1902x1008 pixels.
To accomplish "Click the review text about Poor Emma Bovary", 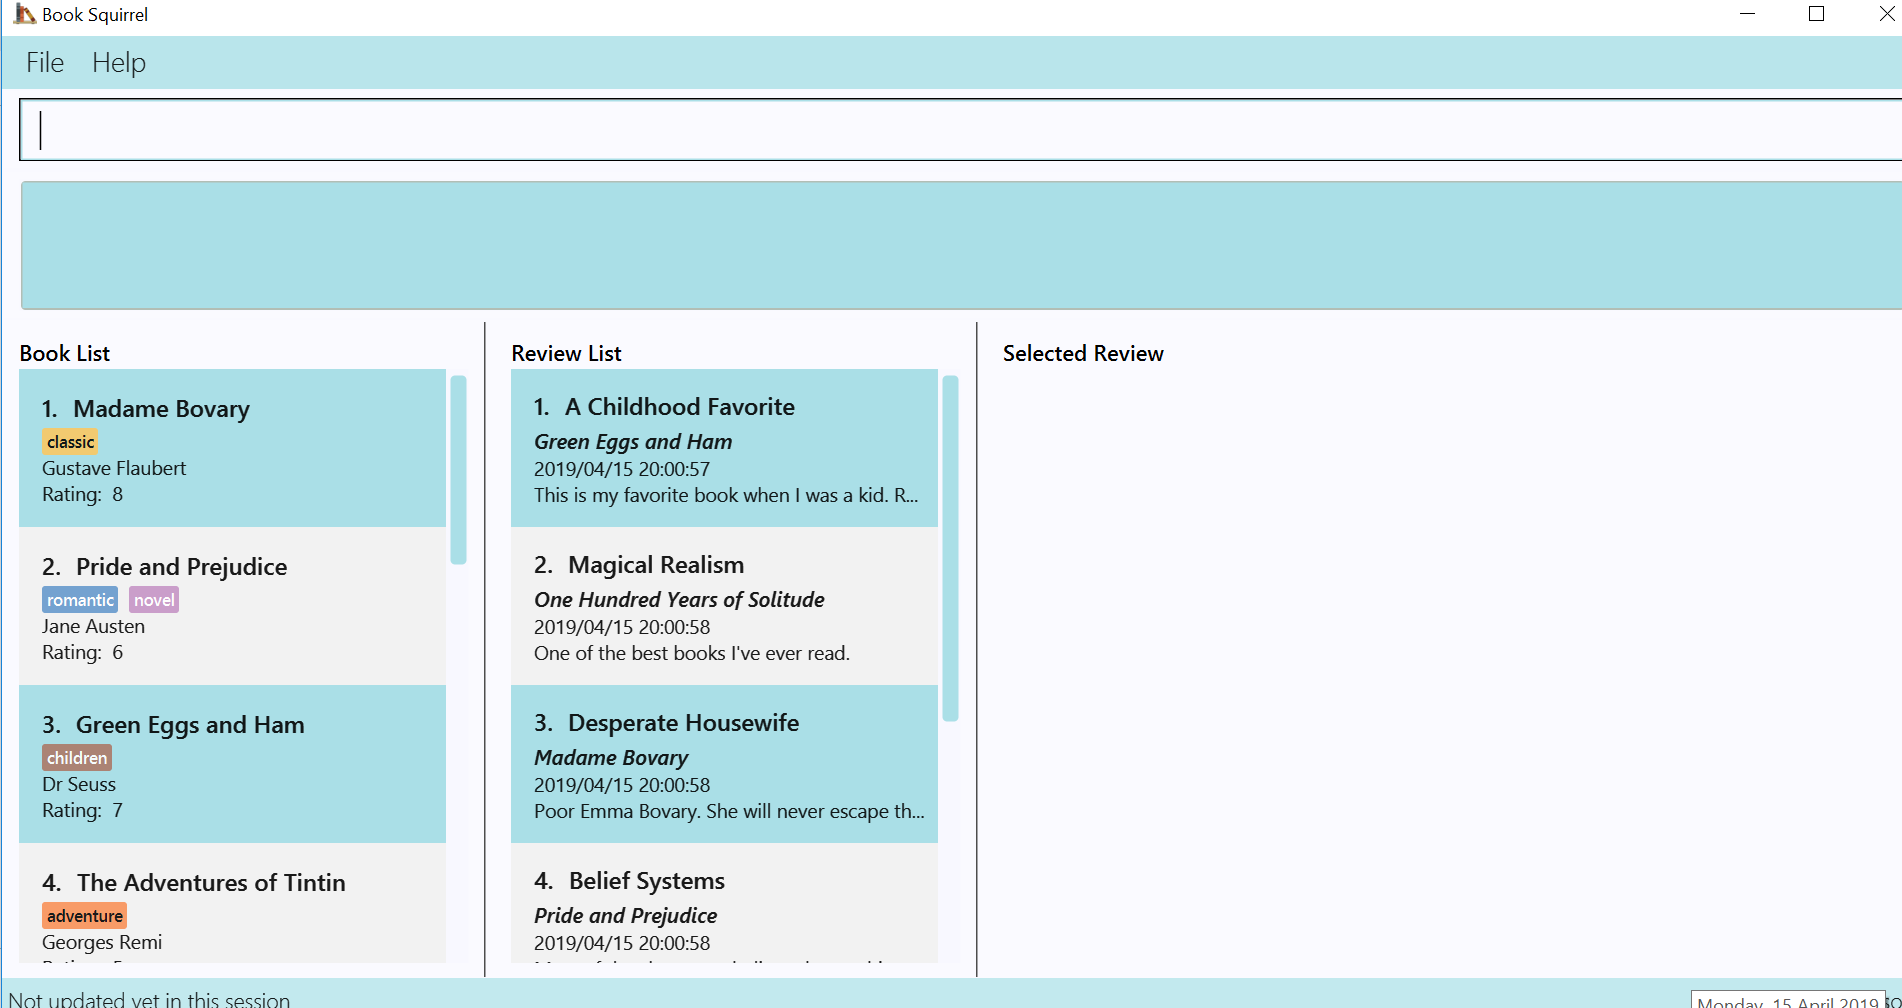I will click(729, 811).
